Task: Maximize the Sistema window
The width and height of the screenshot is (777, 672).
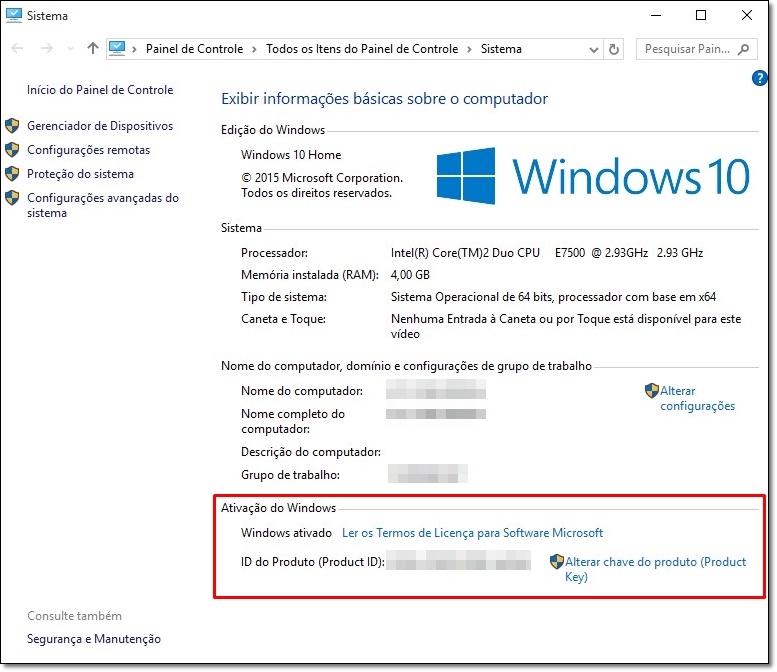Action: [701, 15]
